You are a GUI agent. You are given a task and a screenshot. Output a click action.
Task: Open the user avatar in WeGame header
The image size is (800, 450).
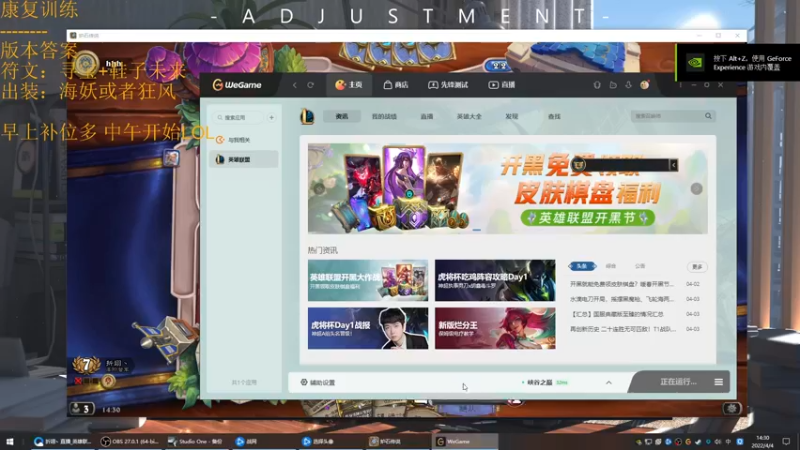(x=645, y=85)
